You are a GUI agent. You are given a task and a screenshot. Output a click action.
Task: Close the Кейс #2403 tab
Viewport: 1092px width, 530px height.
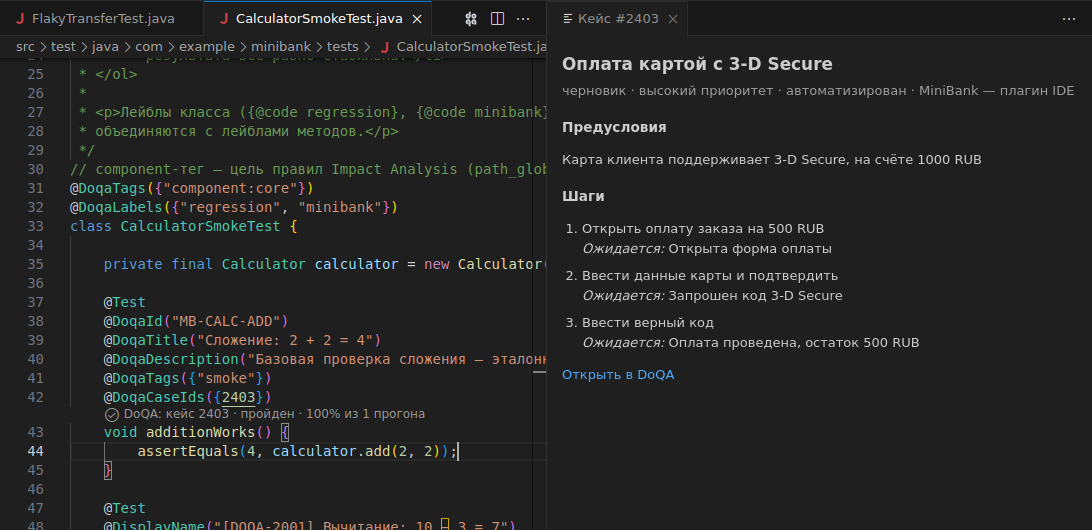click(x=673, y=19)
